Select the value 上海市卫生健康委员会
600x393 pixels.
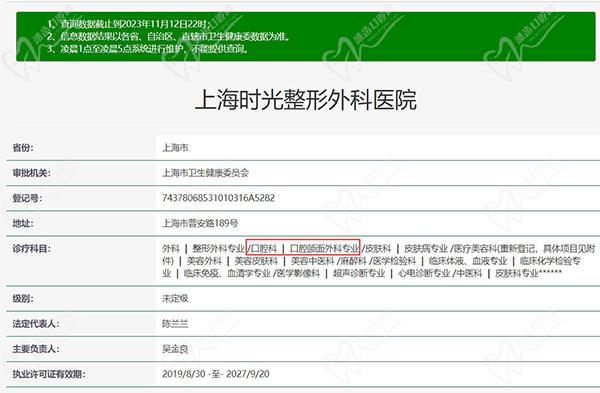tap(205, 173)
